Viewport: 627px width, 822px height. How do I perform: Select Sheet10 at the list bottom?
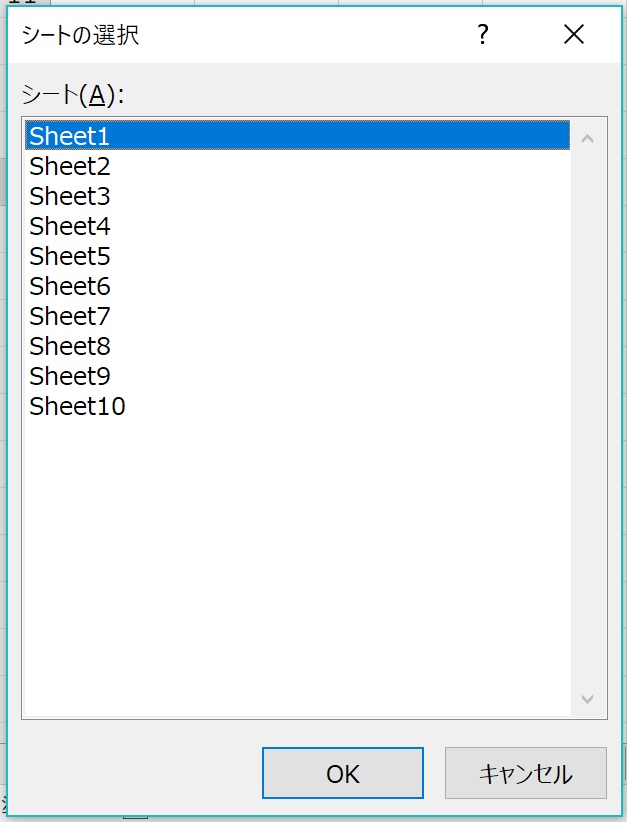coord(77,406)
